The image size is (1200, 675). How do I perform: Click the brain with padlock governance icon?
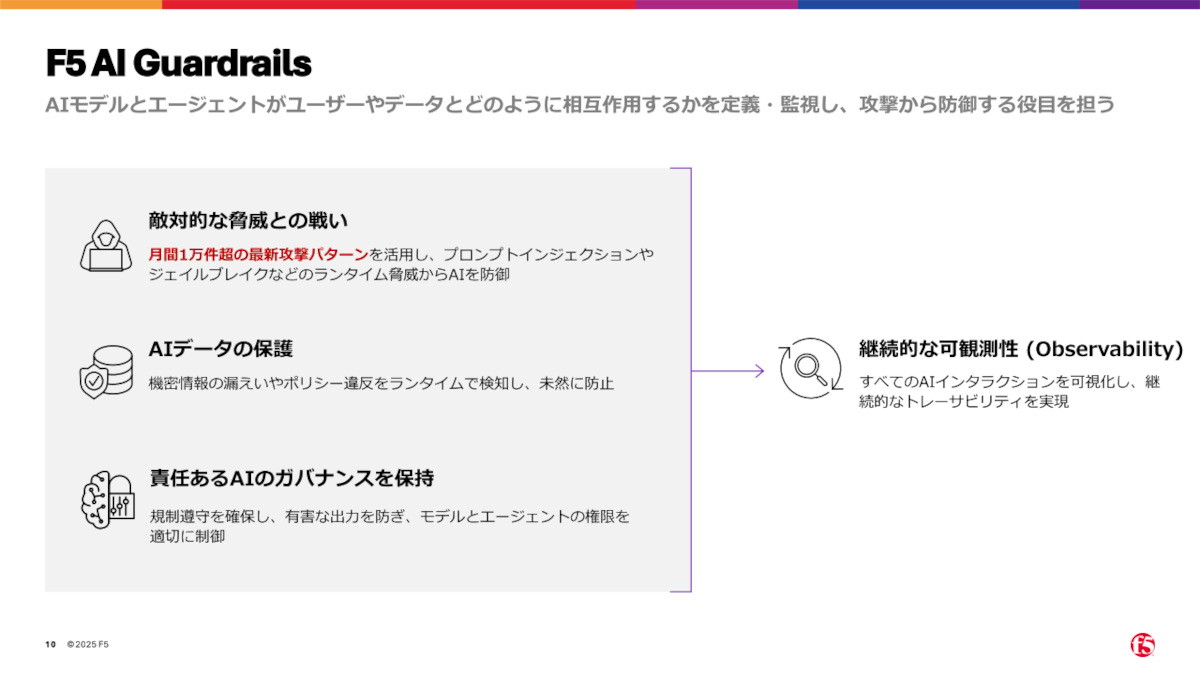(106, 498)
